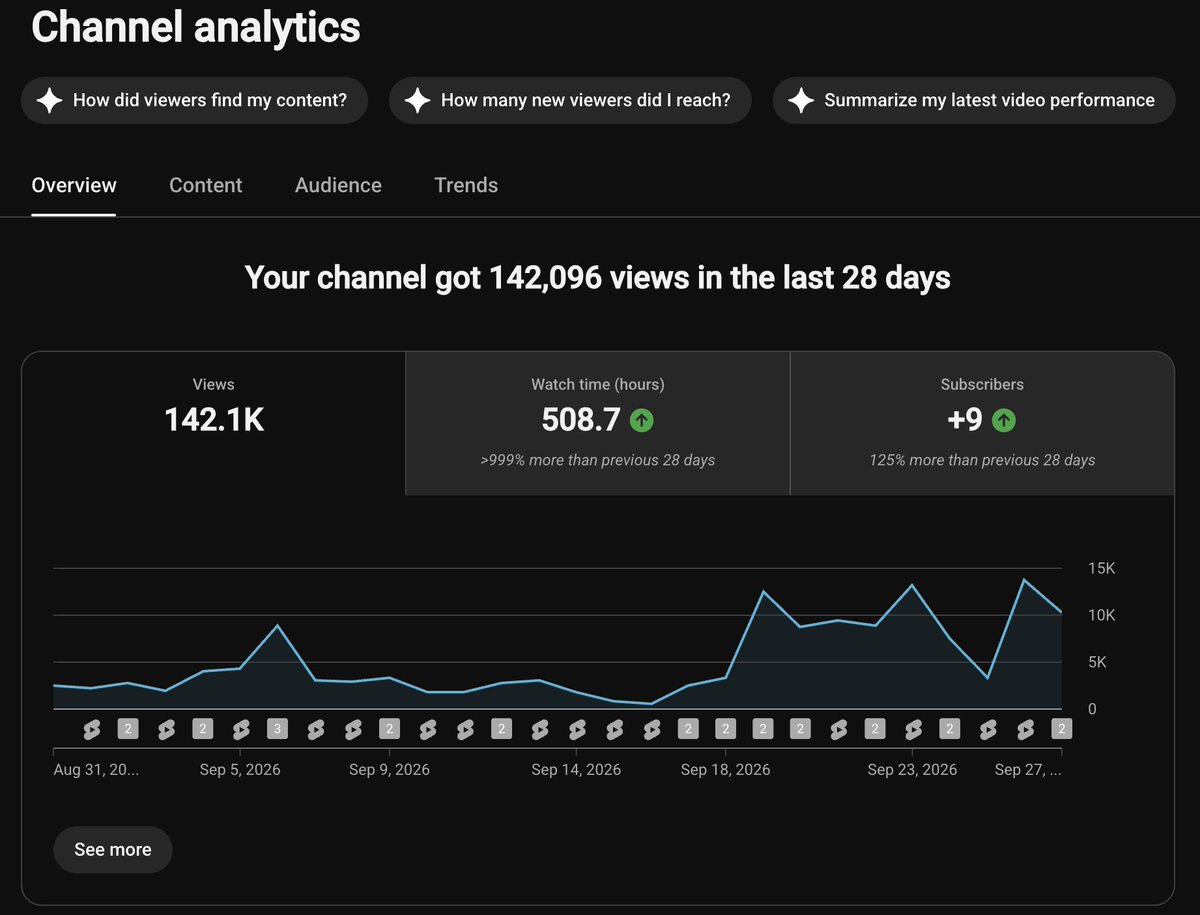Click sparkle icon beside 'Summarize my latest video performance'

point(801,100)
